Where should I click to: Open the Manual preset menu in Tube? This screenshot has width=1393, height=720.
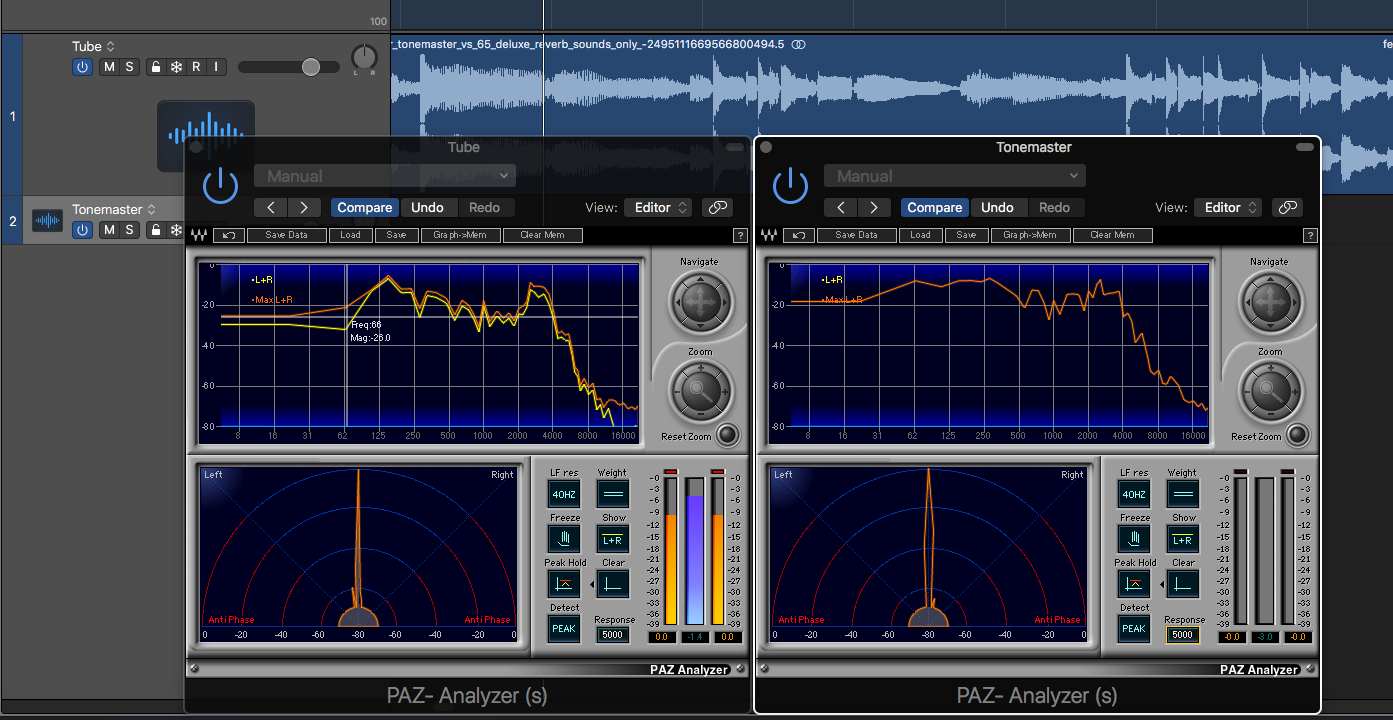[385, 176]
